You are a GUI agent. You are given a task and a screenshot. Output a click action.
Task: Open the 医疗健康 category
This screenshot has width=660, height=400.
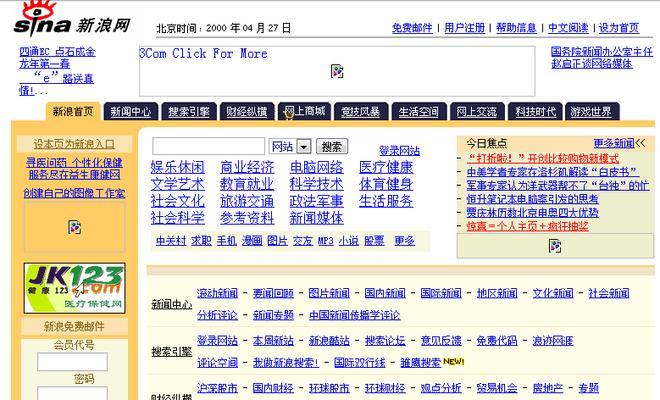point(386,167)
